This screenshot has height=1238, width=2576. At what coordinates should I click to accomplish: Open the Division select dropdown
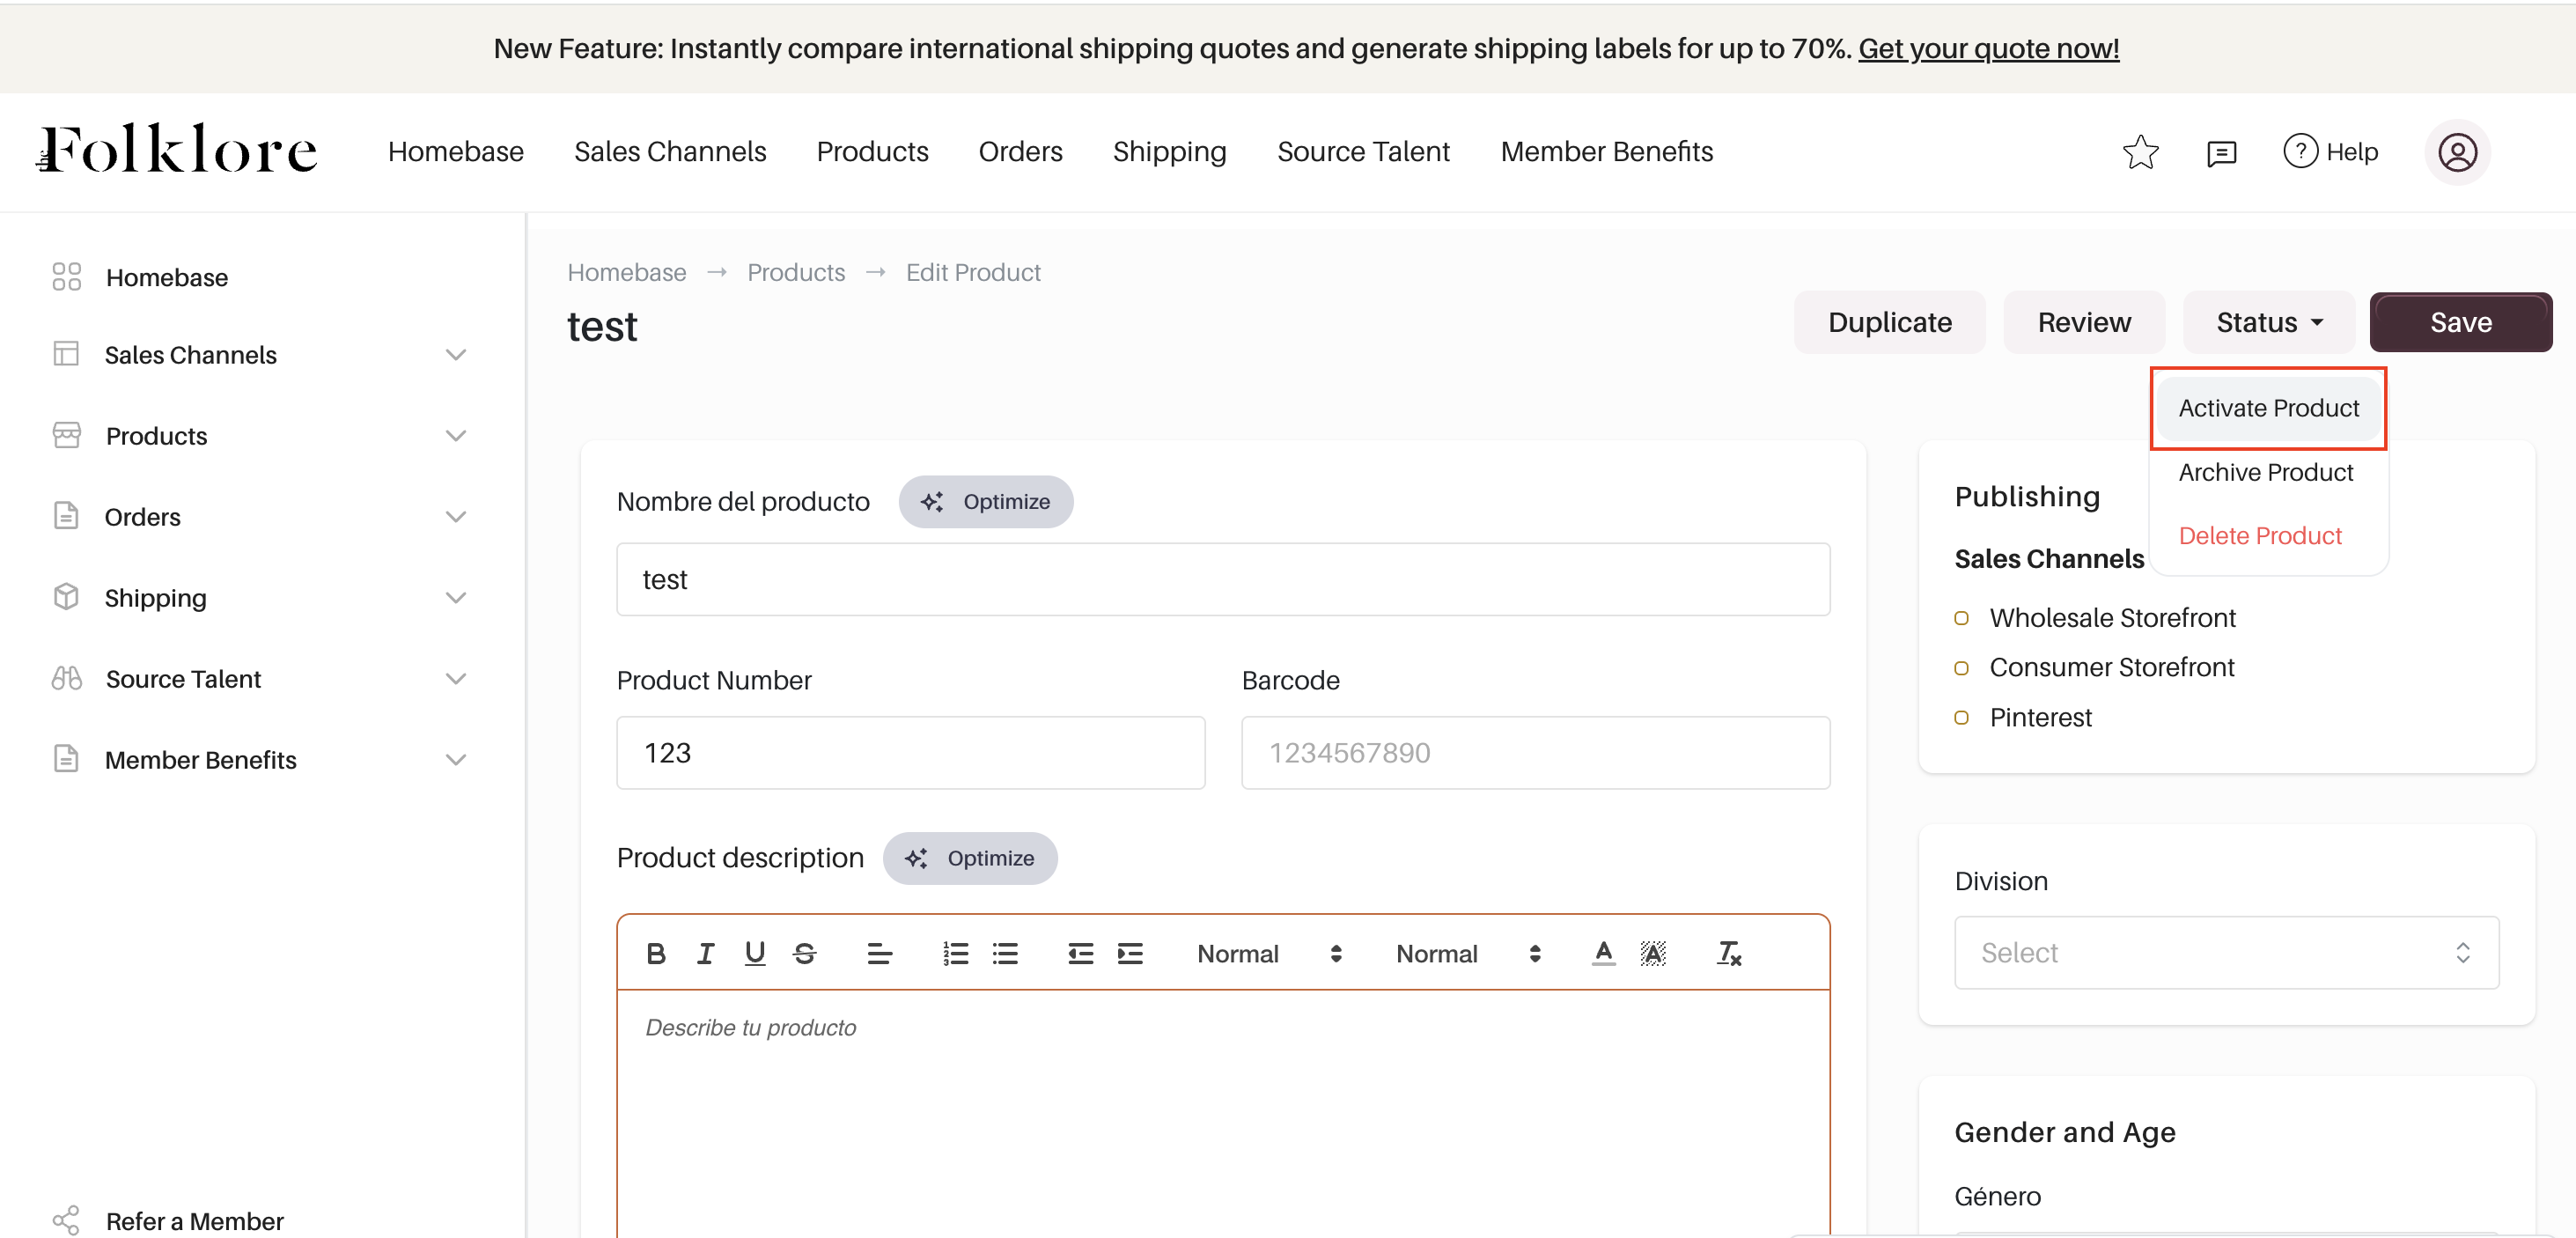(2226, 952)
